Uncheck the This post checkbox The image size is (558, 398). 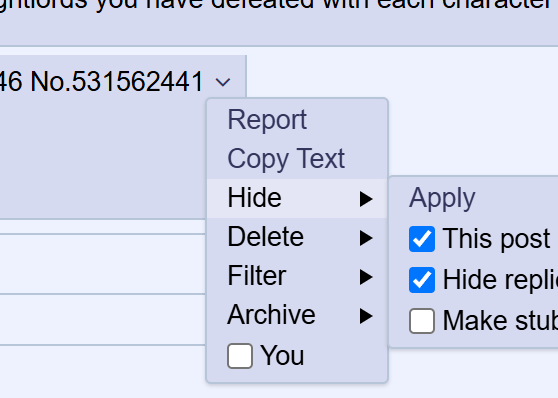click(422, 239)
